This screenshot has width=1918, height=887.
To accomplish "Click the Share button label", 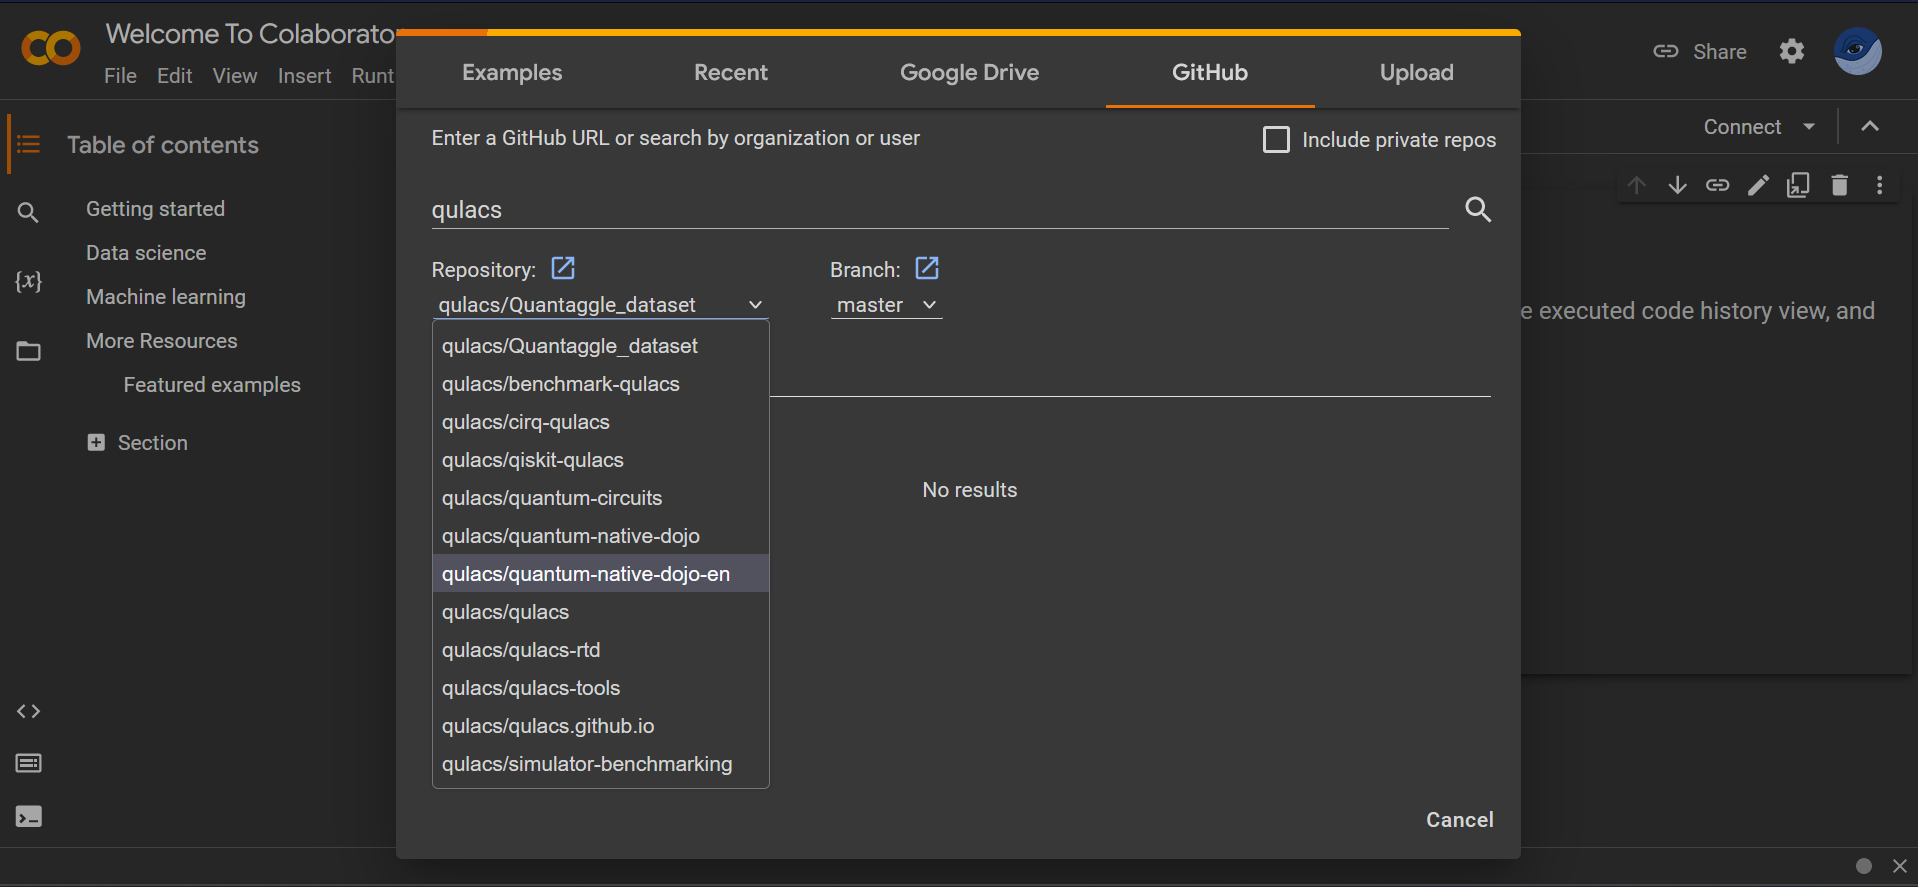I will (1720, 52).
